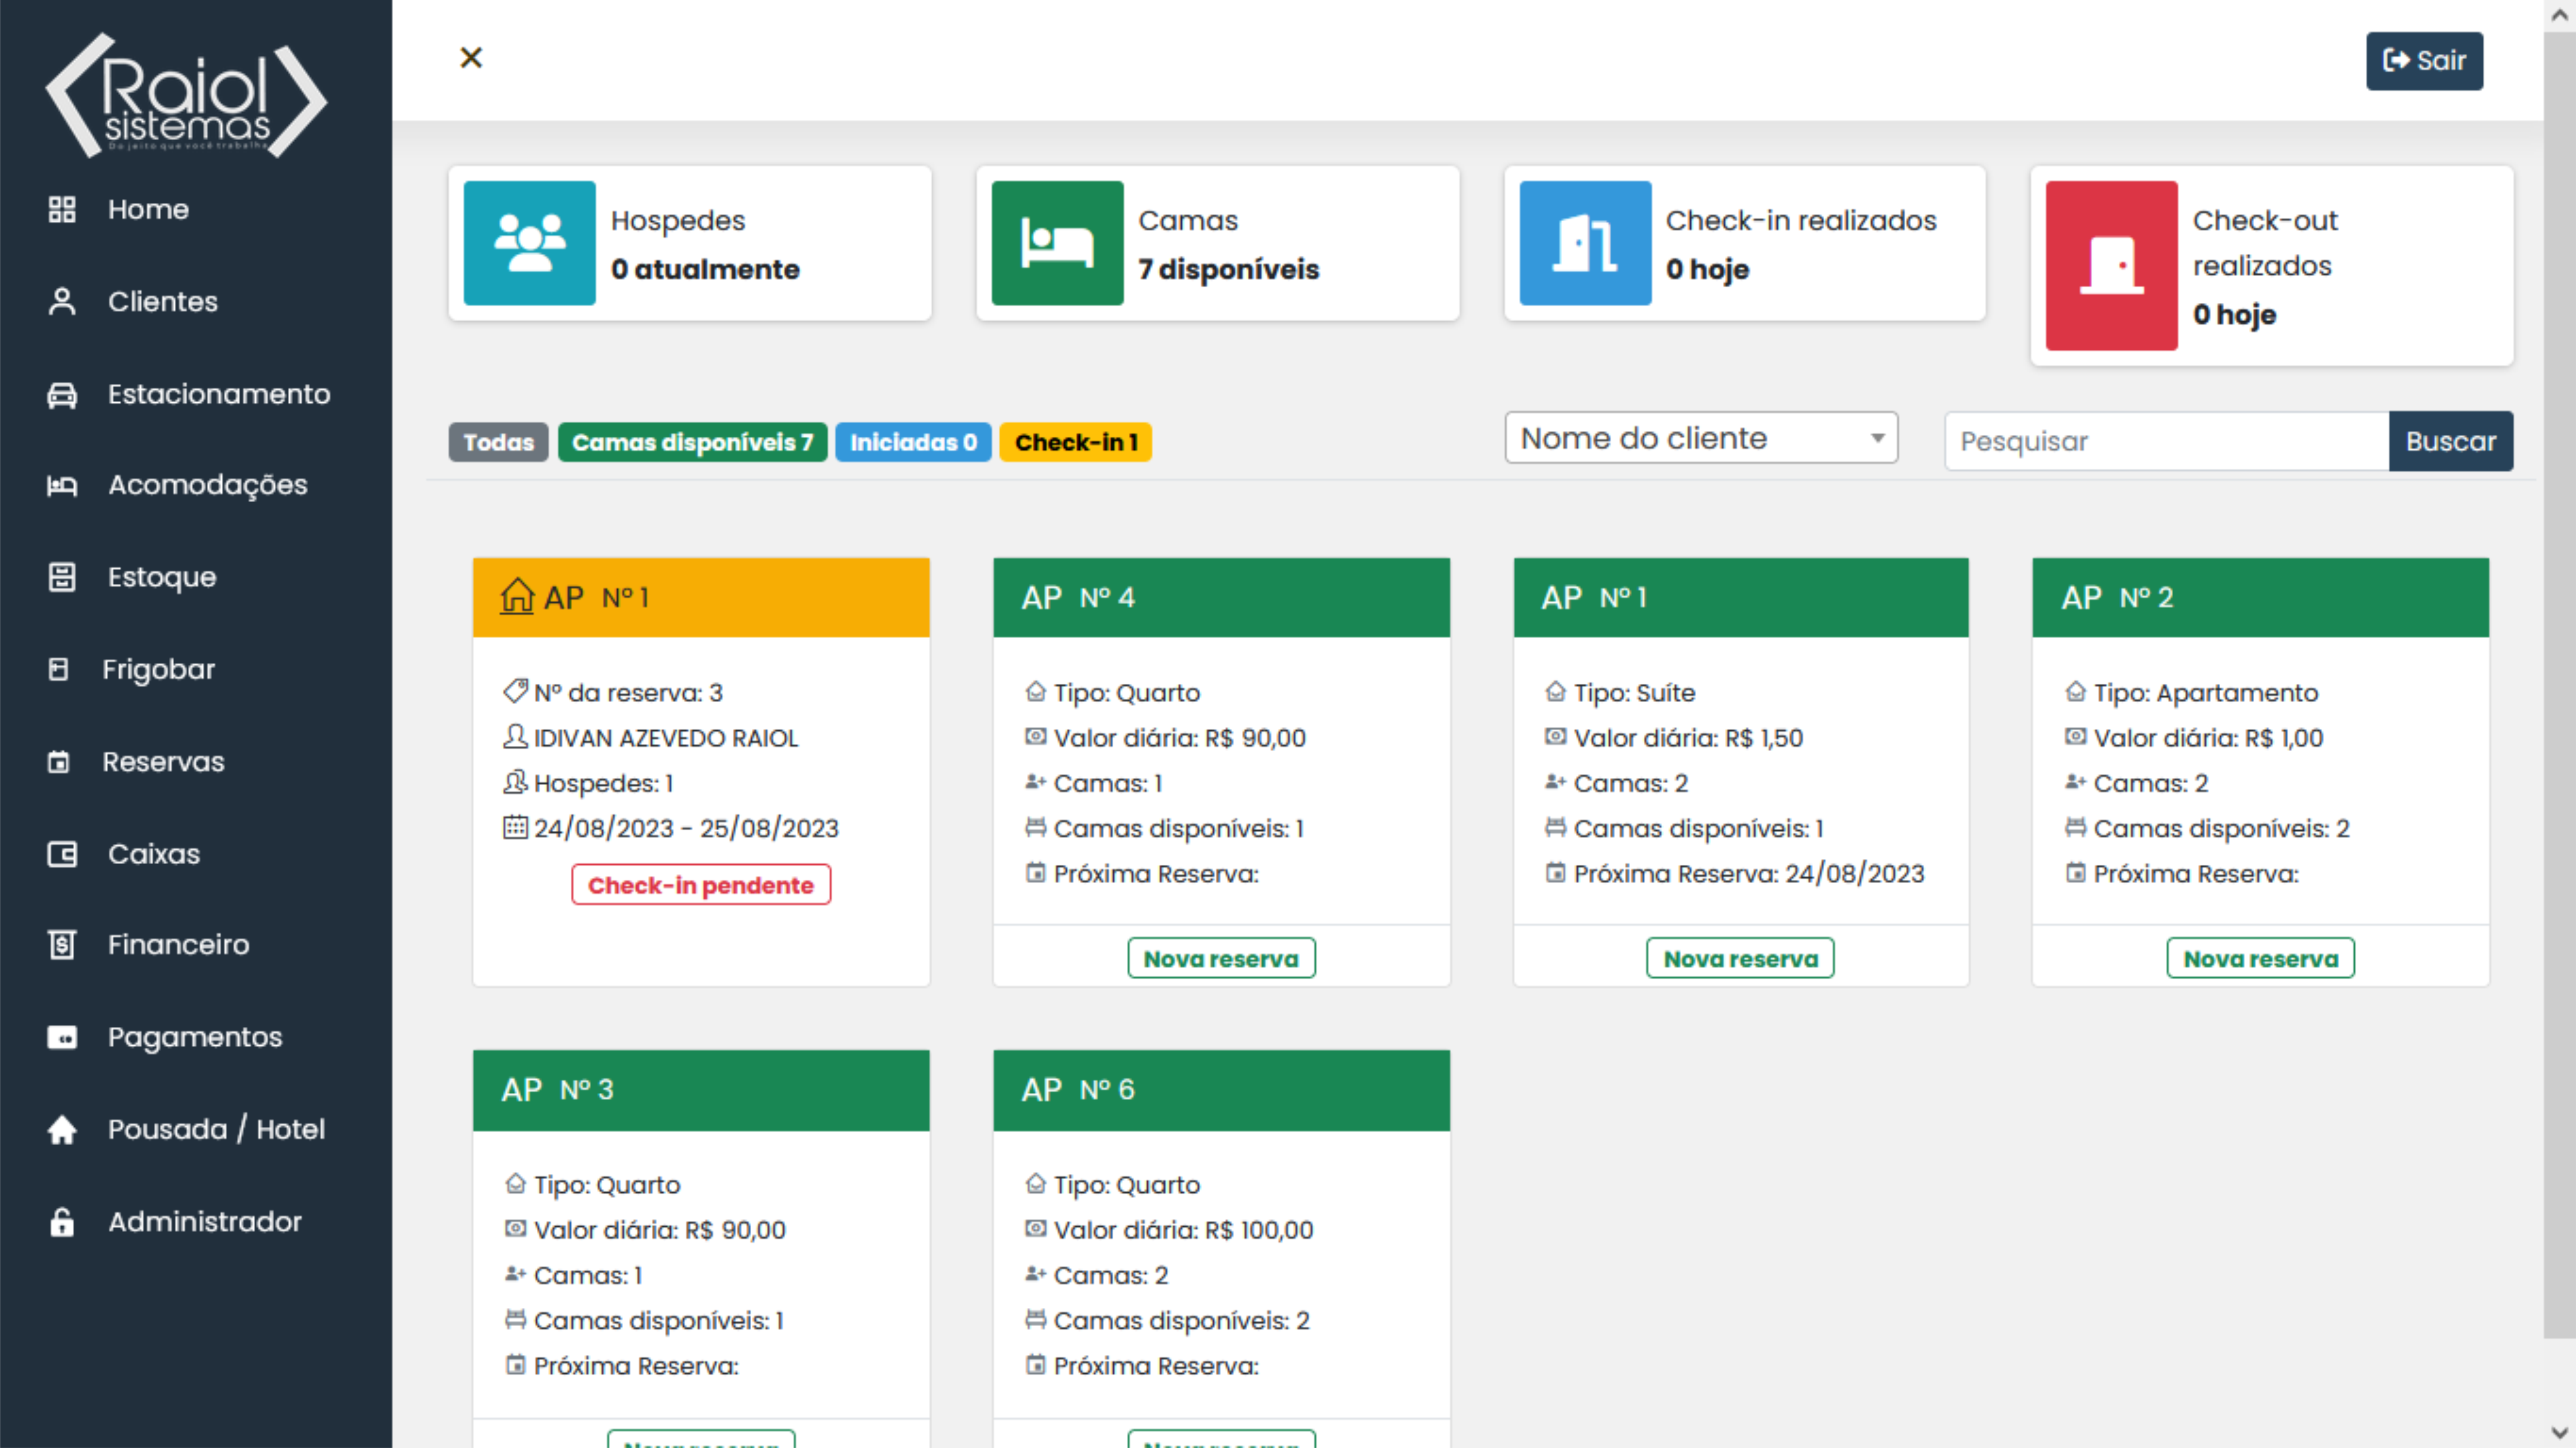Click the Sair logout button
Viewport: 2576px width, 1448px height.
[x=2424, y=61]
